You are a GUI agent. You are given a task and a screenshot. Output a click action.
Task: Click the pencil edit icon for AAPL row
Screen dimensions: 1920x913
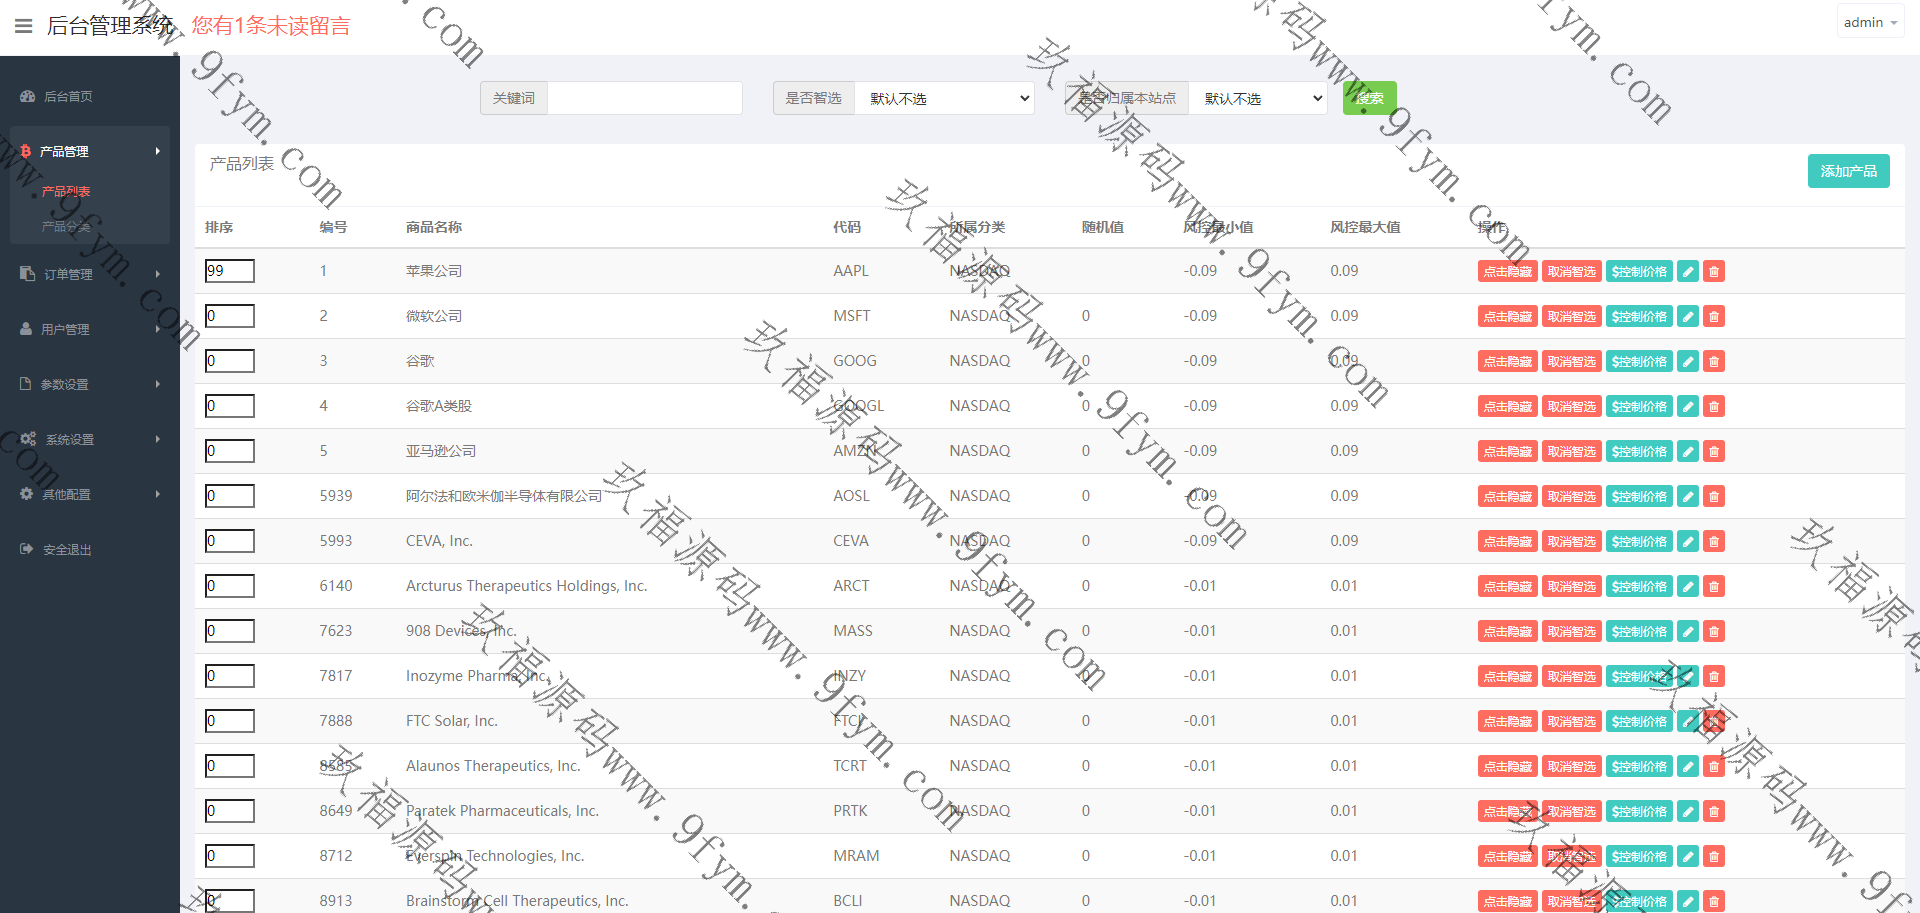click(x=1688, y=271)
